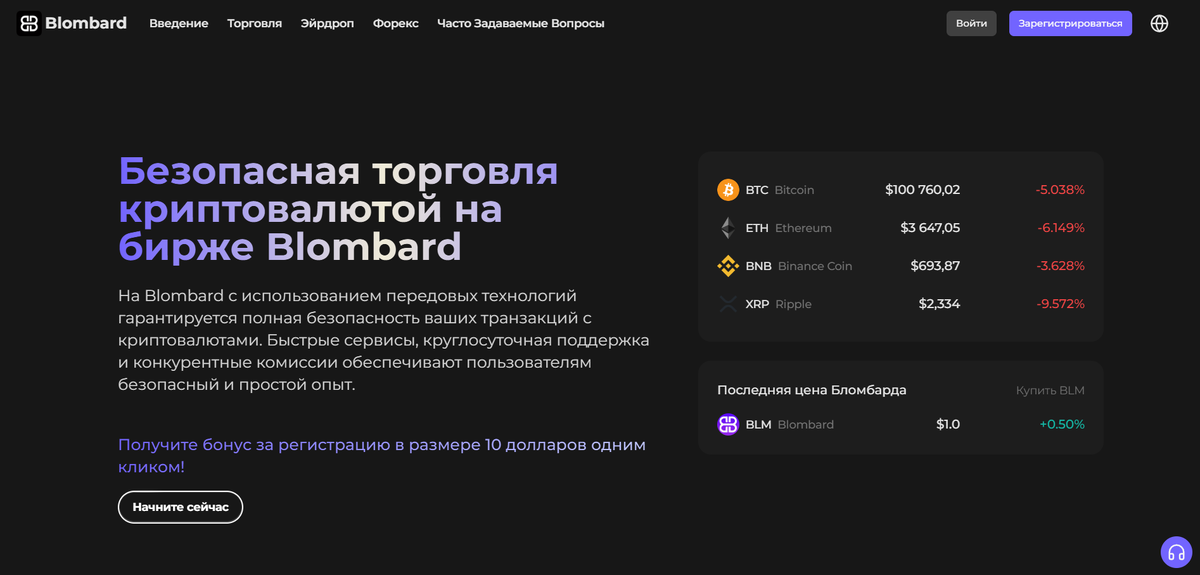The width and height of the screenshot is (1200, 575).
Task: Click the 10-dollar registration bonus text
Action: 382,455
